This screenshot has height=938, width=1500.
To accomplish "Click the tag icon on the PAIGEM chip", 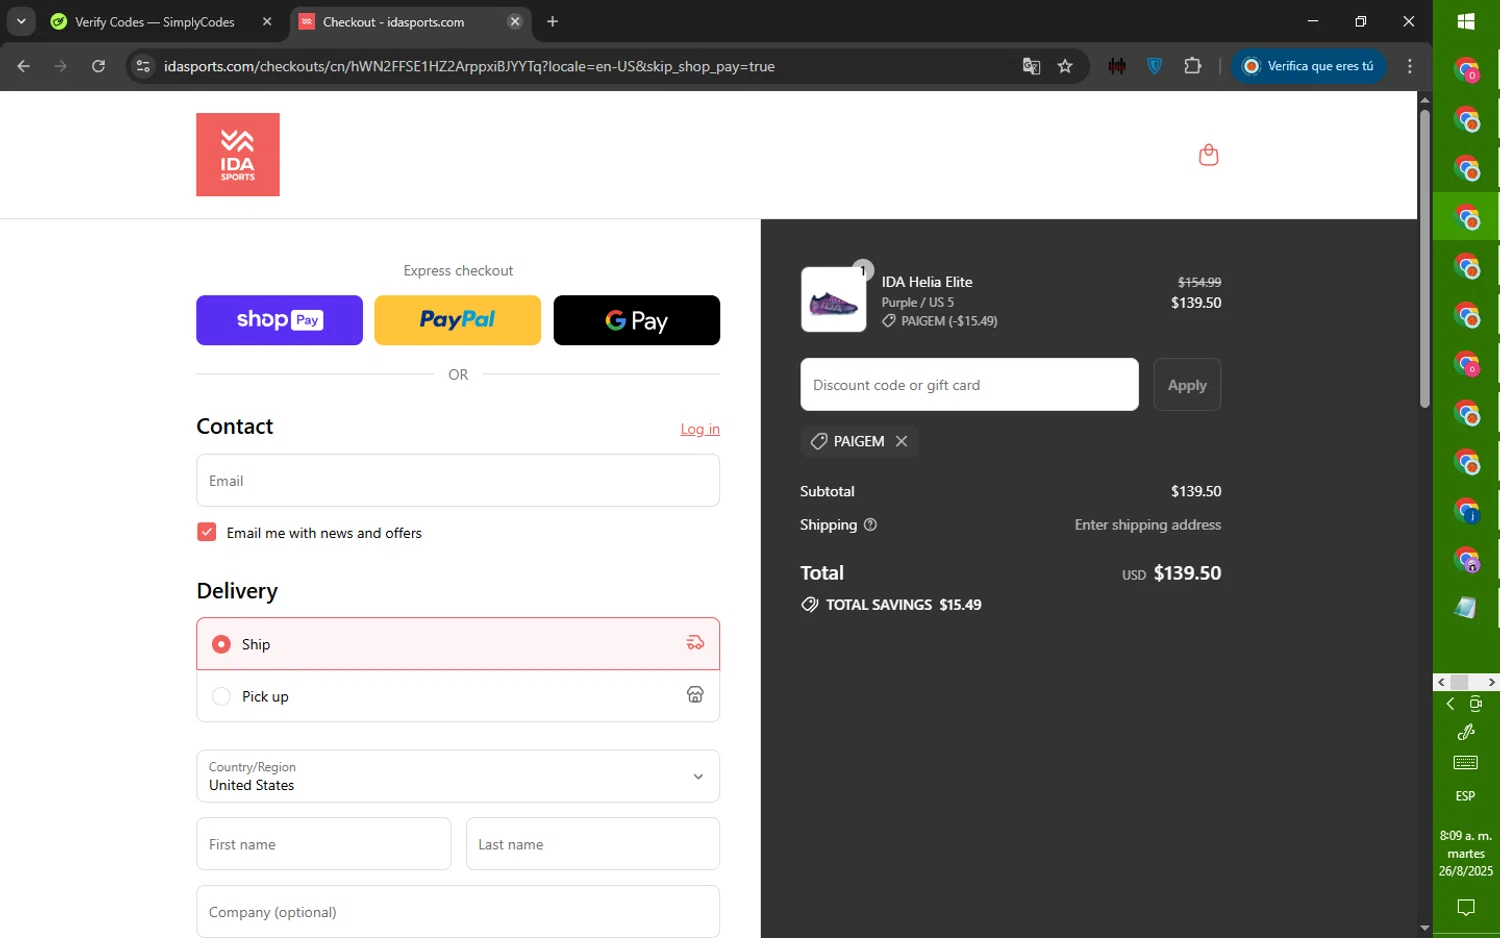I will (x=819, y=441).
